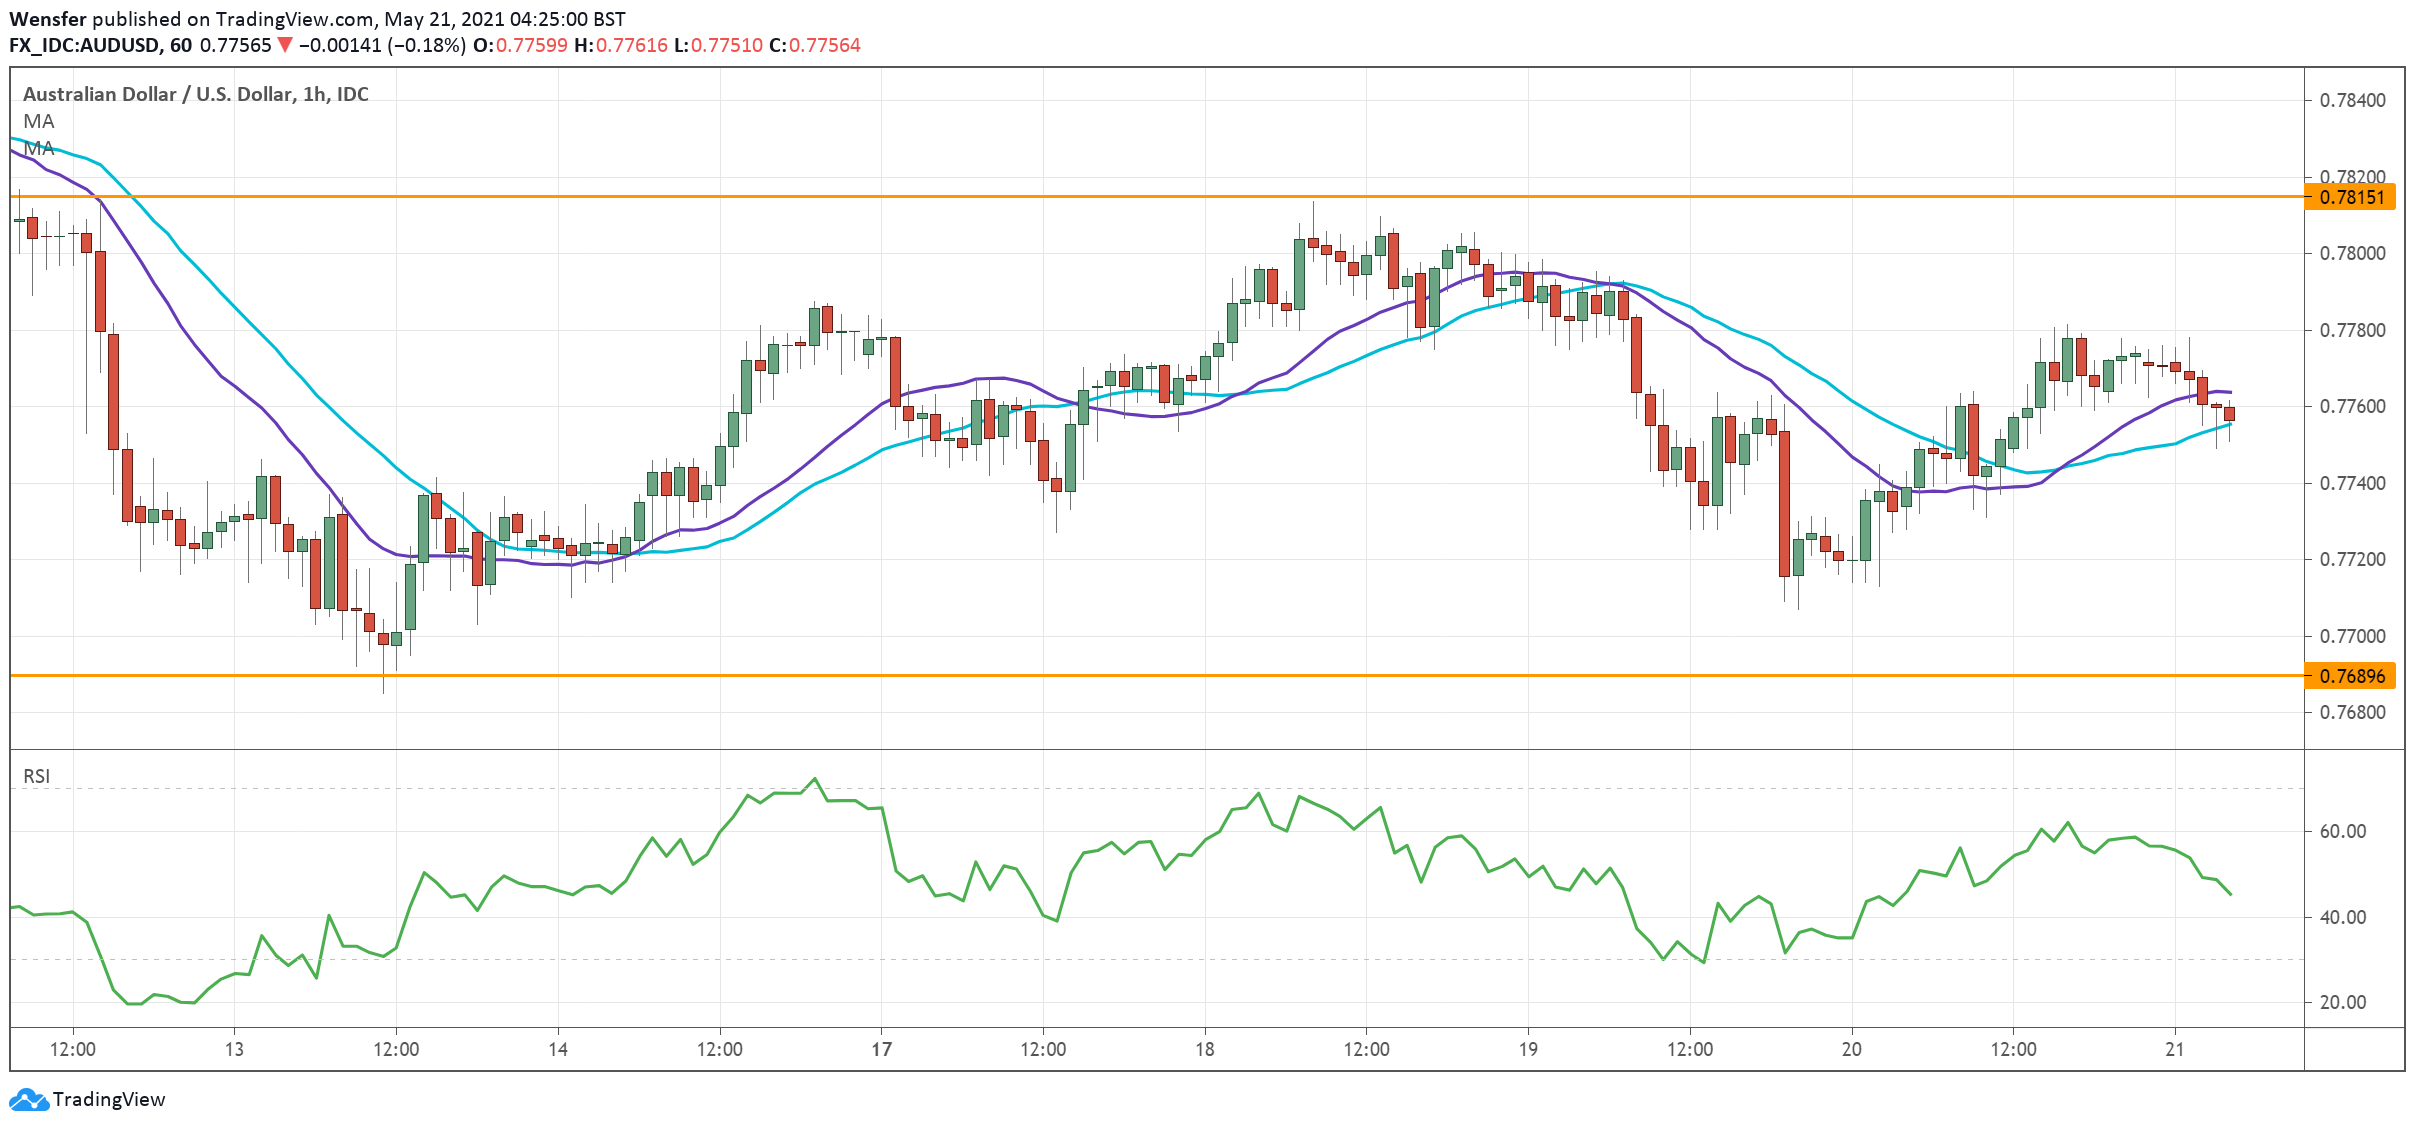This screenshot has height=1128, width=2415.
Task: Open the Wensfer publisher profile link
Action: coord(48,17)
